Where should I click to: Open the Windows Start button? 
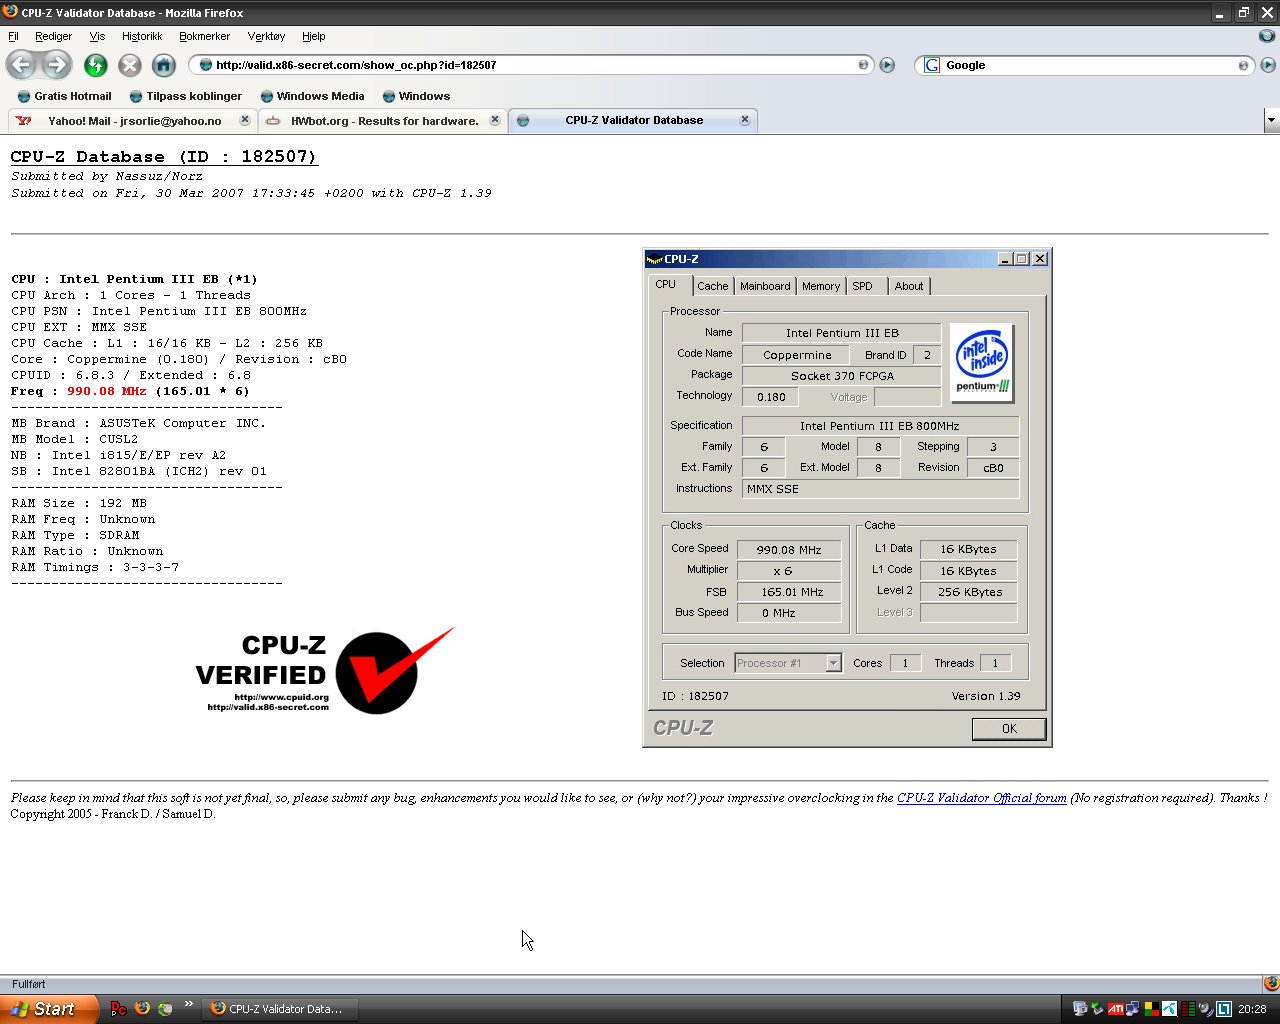[49, 1009]
